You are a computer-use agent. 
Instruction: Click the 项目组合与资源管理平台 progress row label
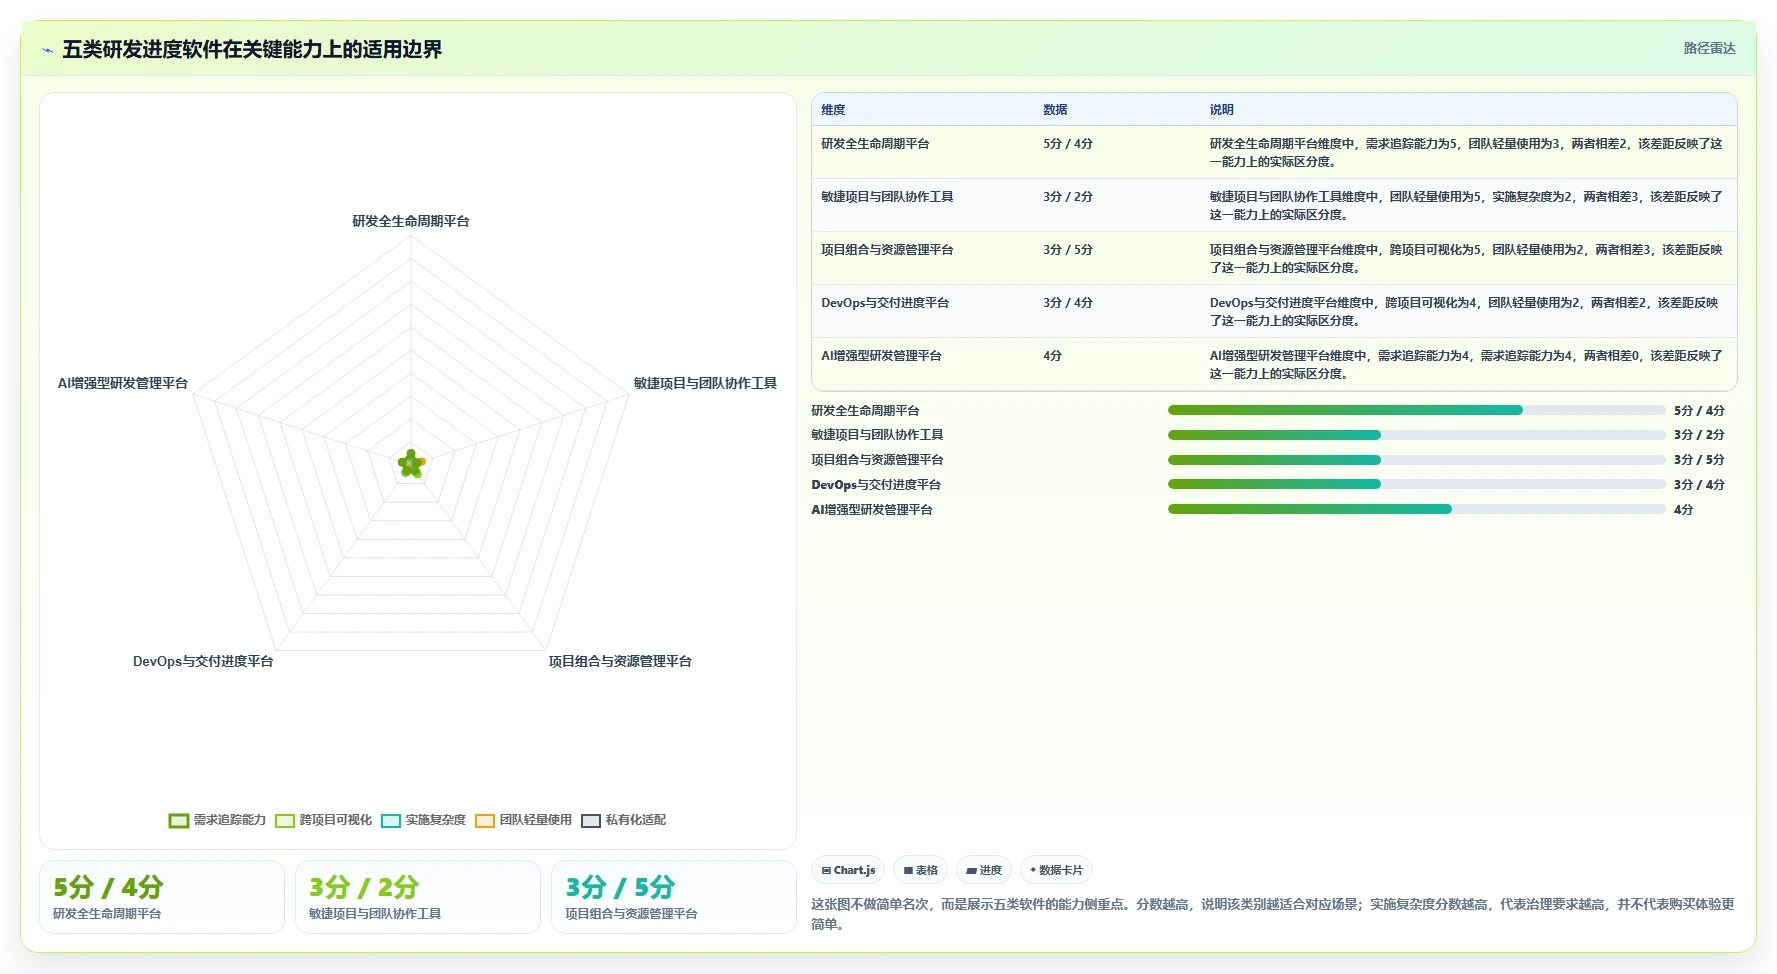tap(877, 460)
